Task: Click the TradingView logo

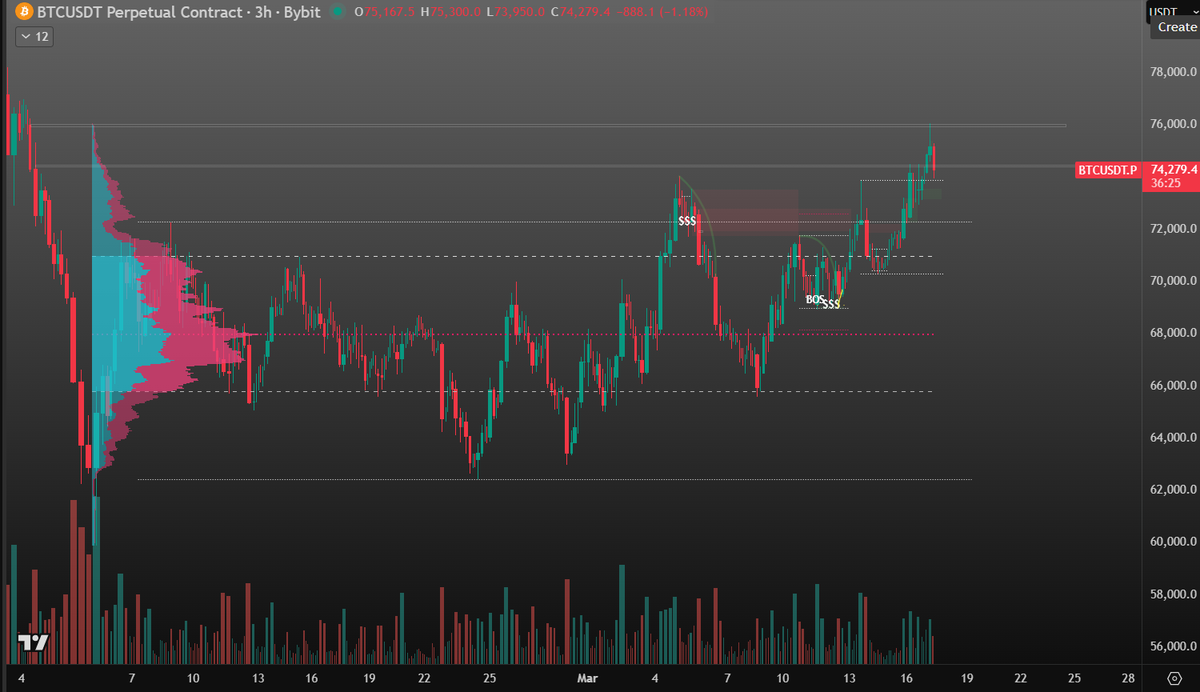Action: point(33,643)
